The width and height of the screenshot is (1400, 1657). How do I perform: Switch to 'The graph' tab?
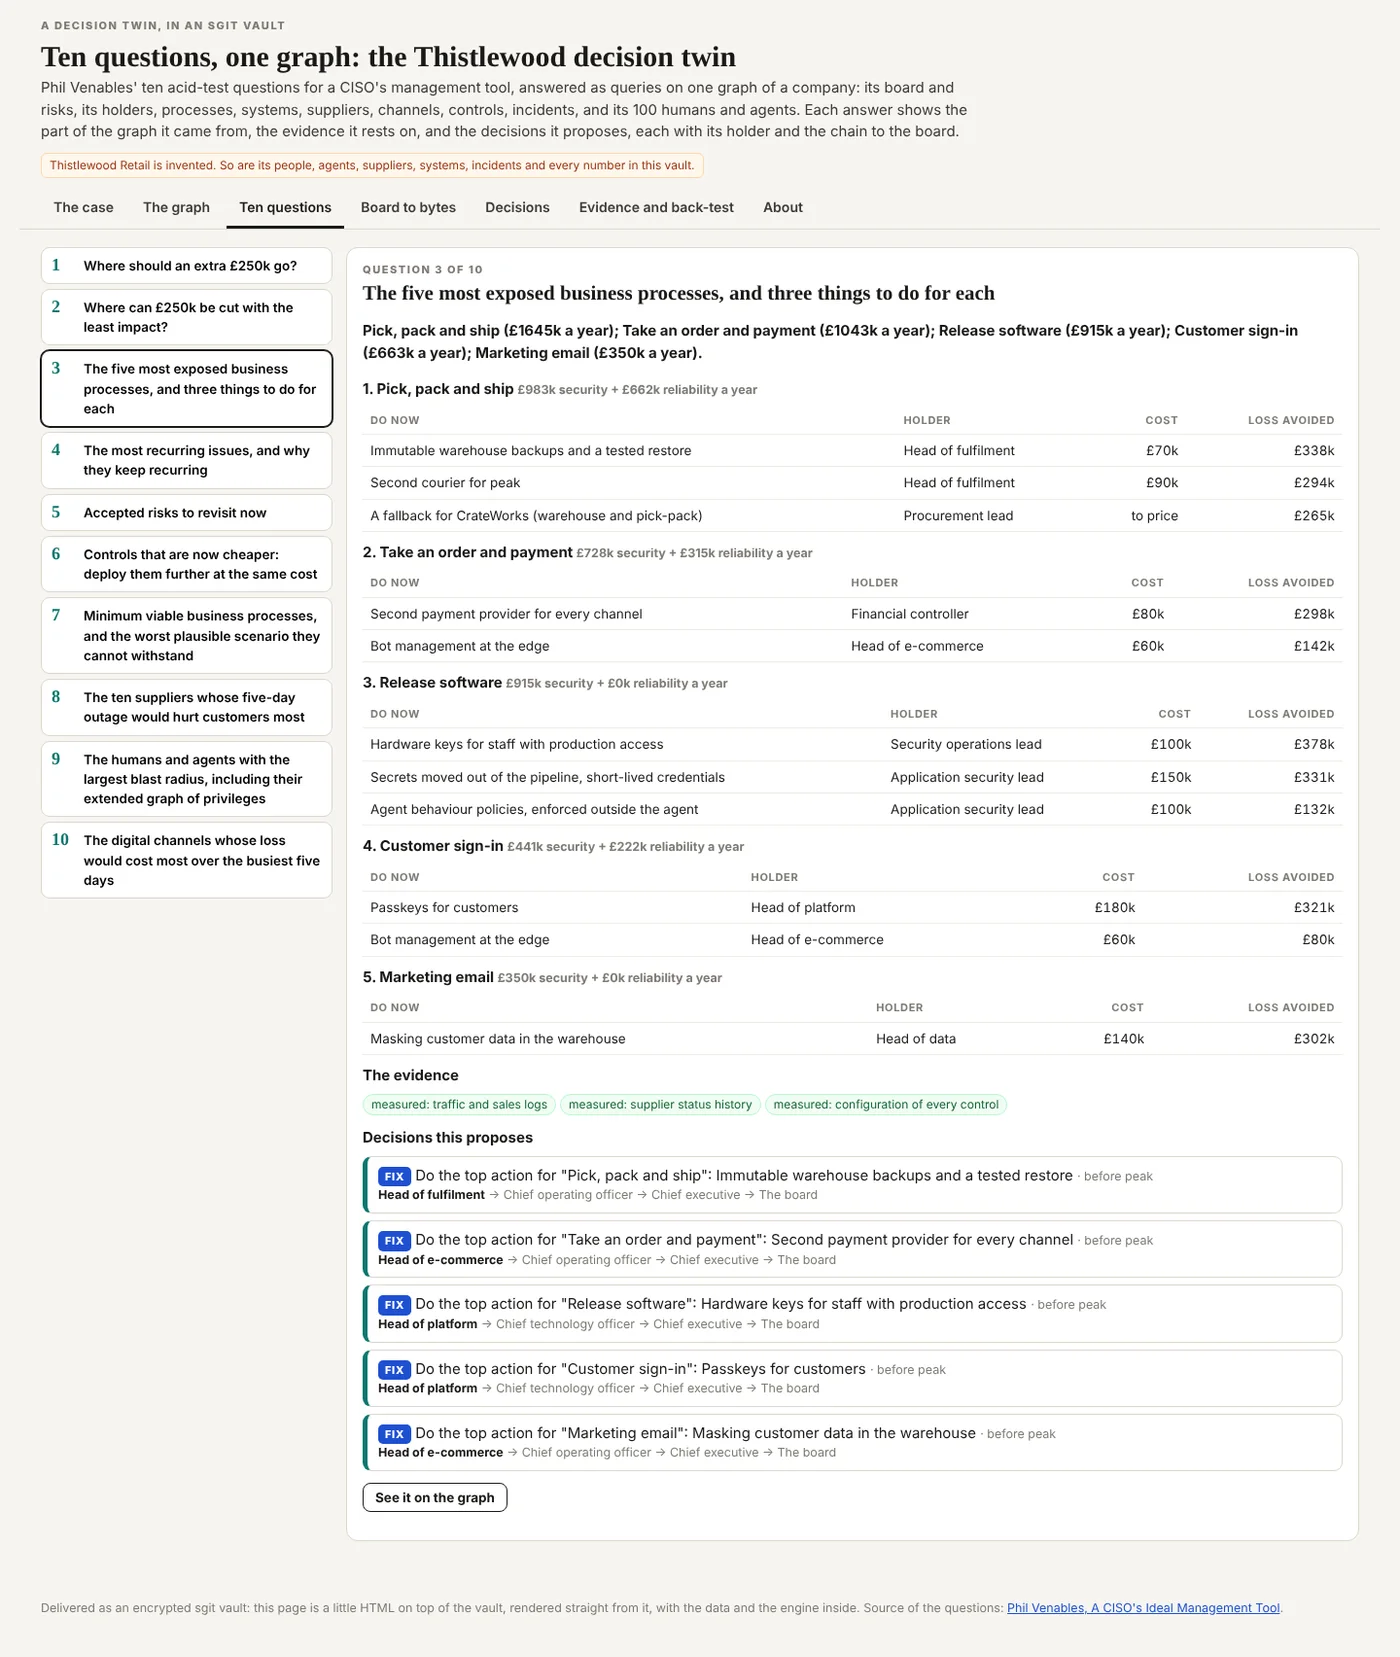176,207
